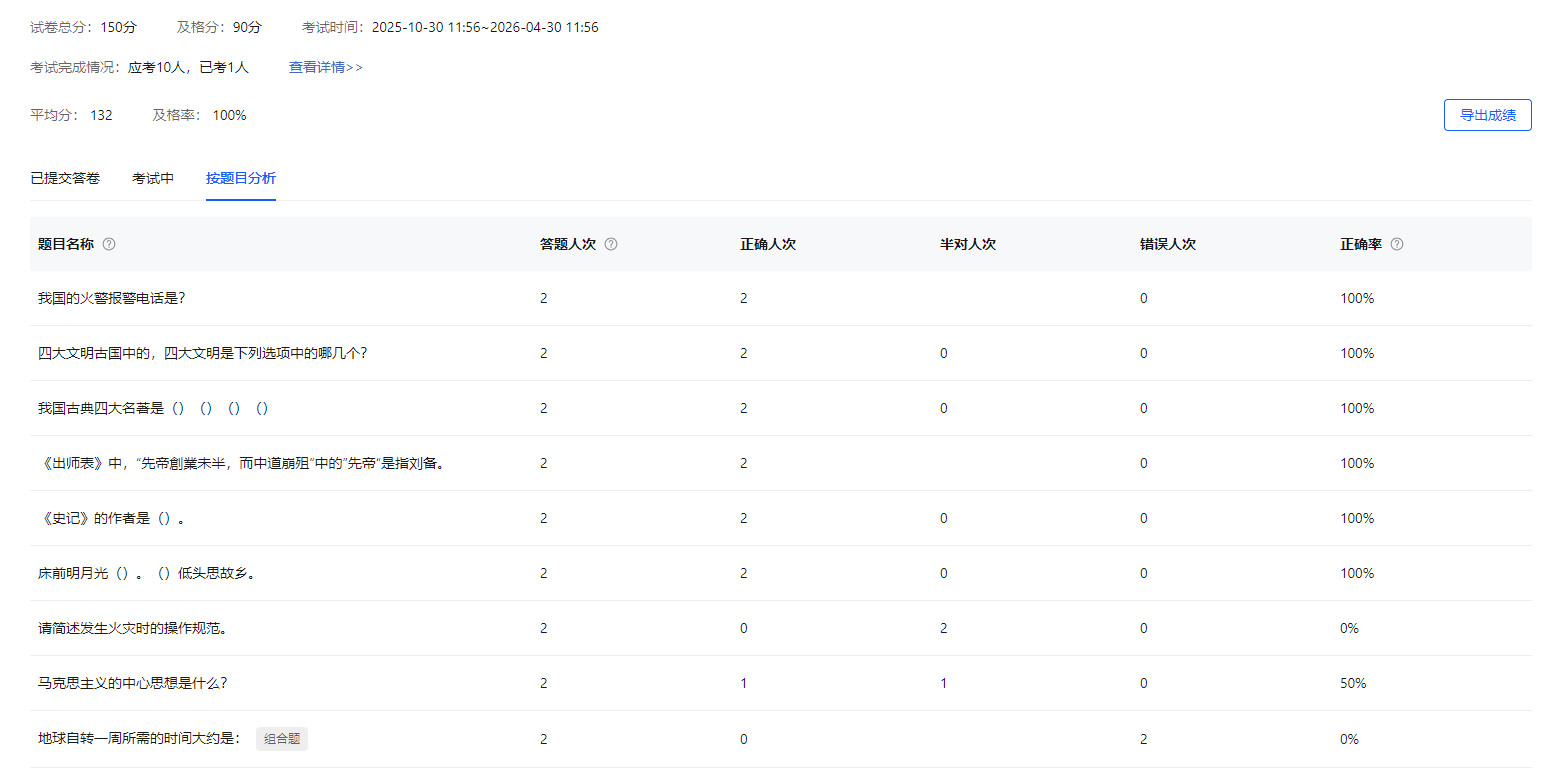Viewport: 1556px width, 770px height.
Task: Open the 我国古典四大名著 question row
Action: point(153,408)
